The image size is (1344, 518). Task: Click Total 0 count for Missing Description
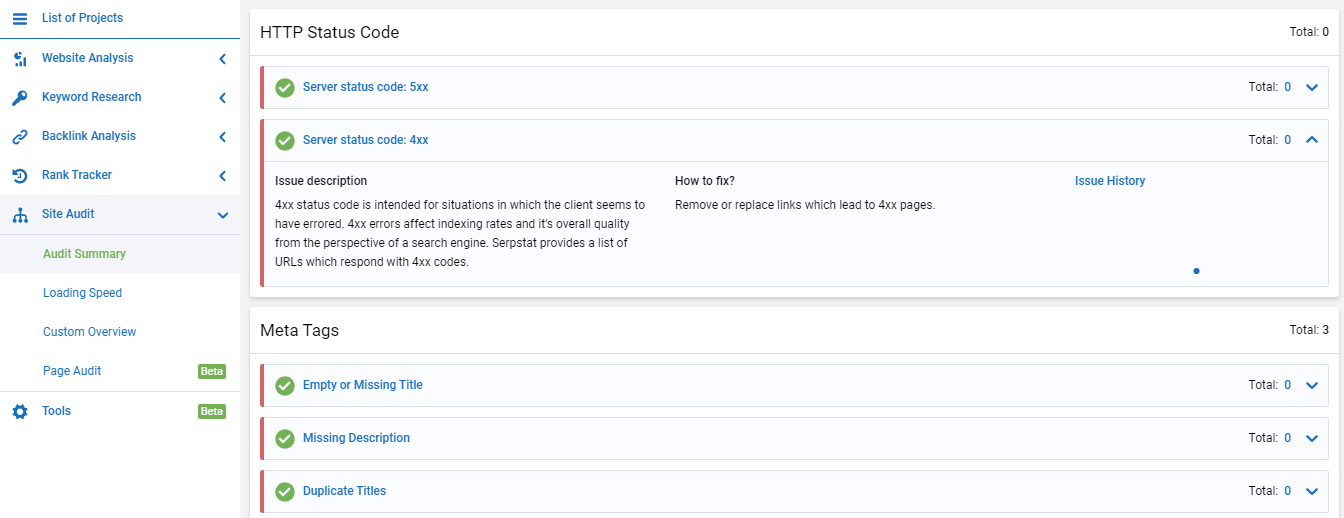(1287, 438)
